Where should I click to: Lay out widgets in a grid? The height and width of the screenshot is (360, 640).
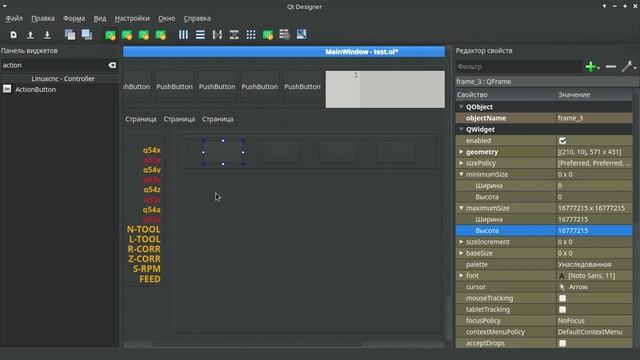(251, 35)
